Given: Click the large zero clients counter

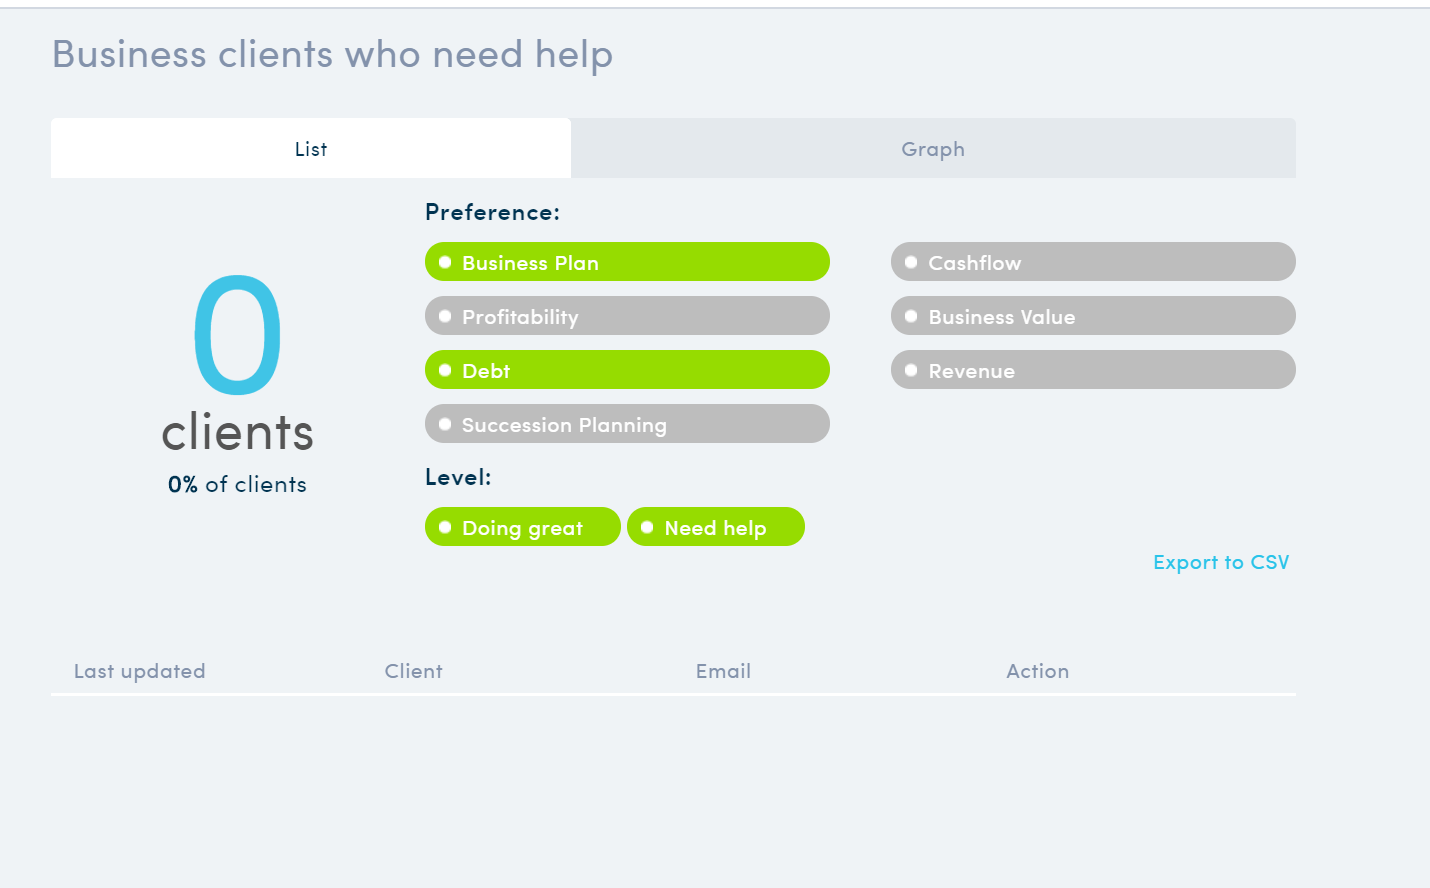Looking at the screenshot, I should (238, 335).
